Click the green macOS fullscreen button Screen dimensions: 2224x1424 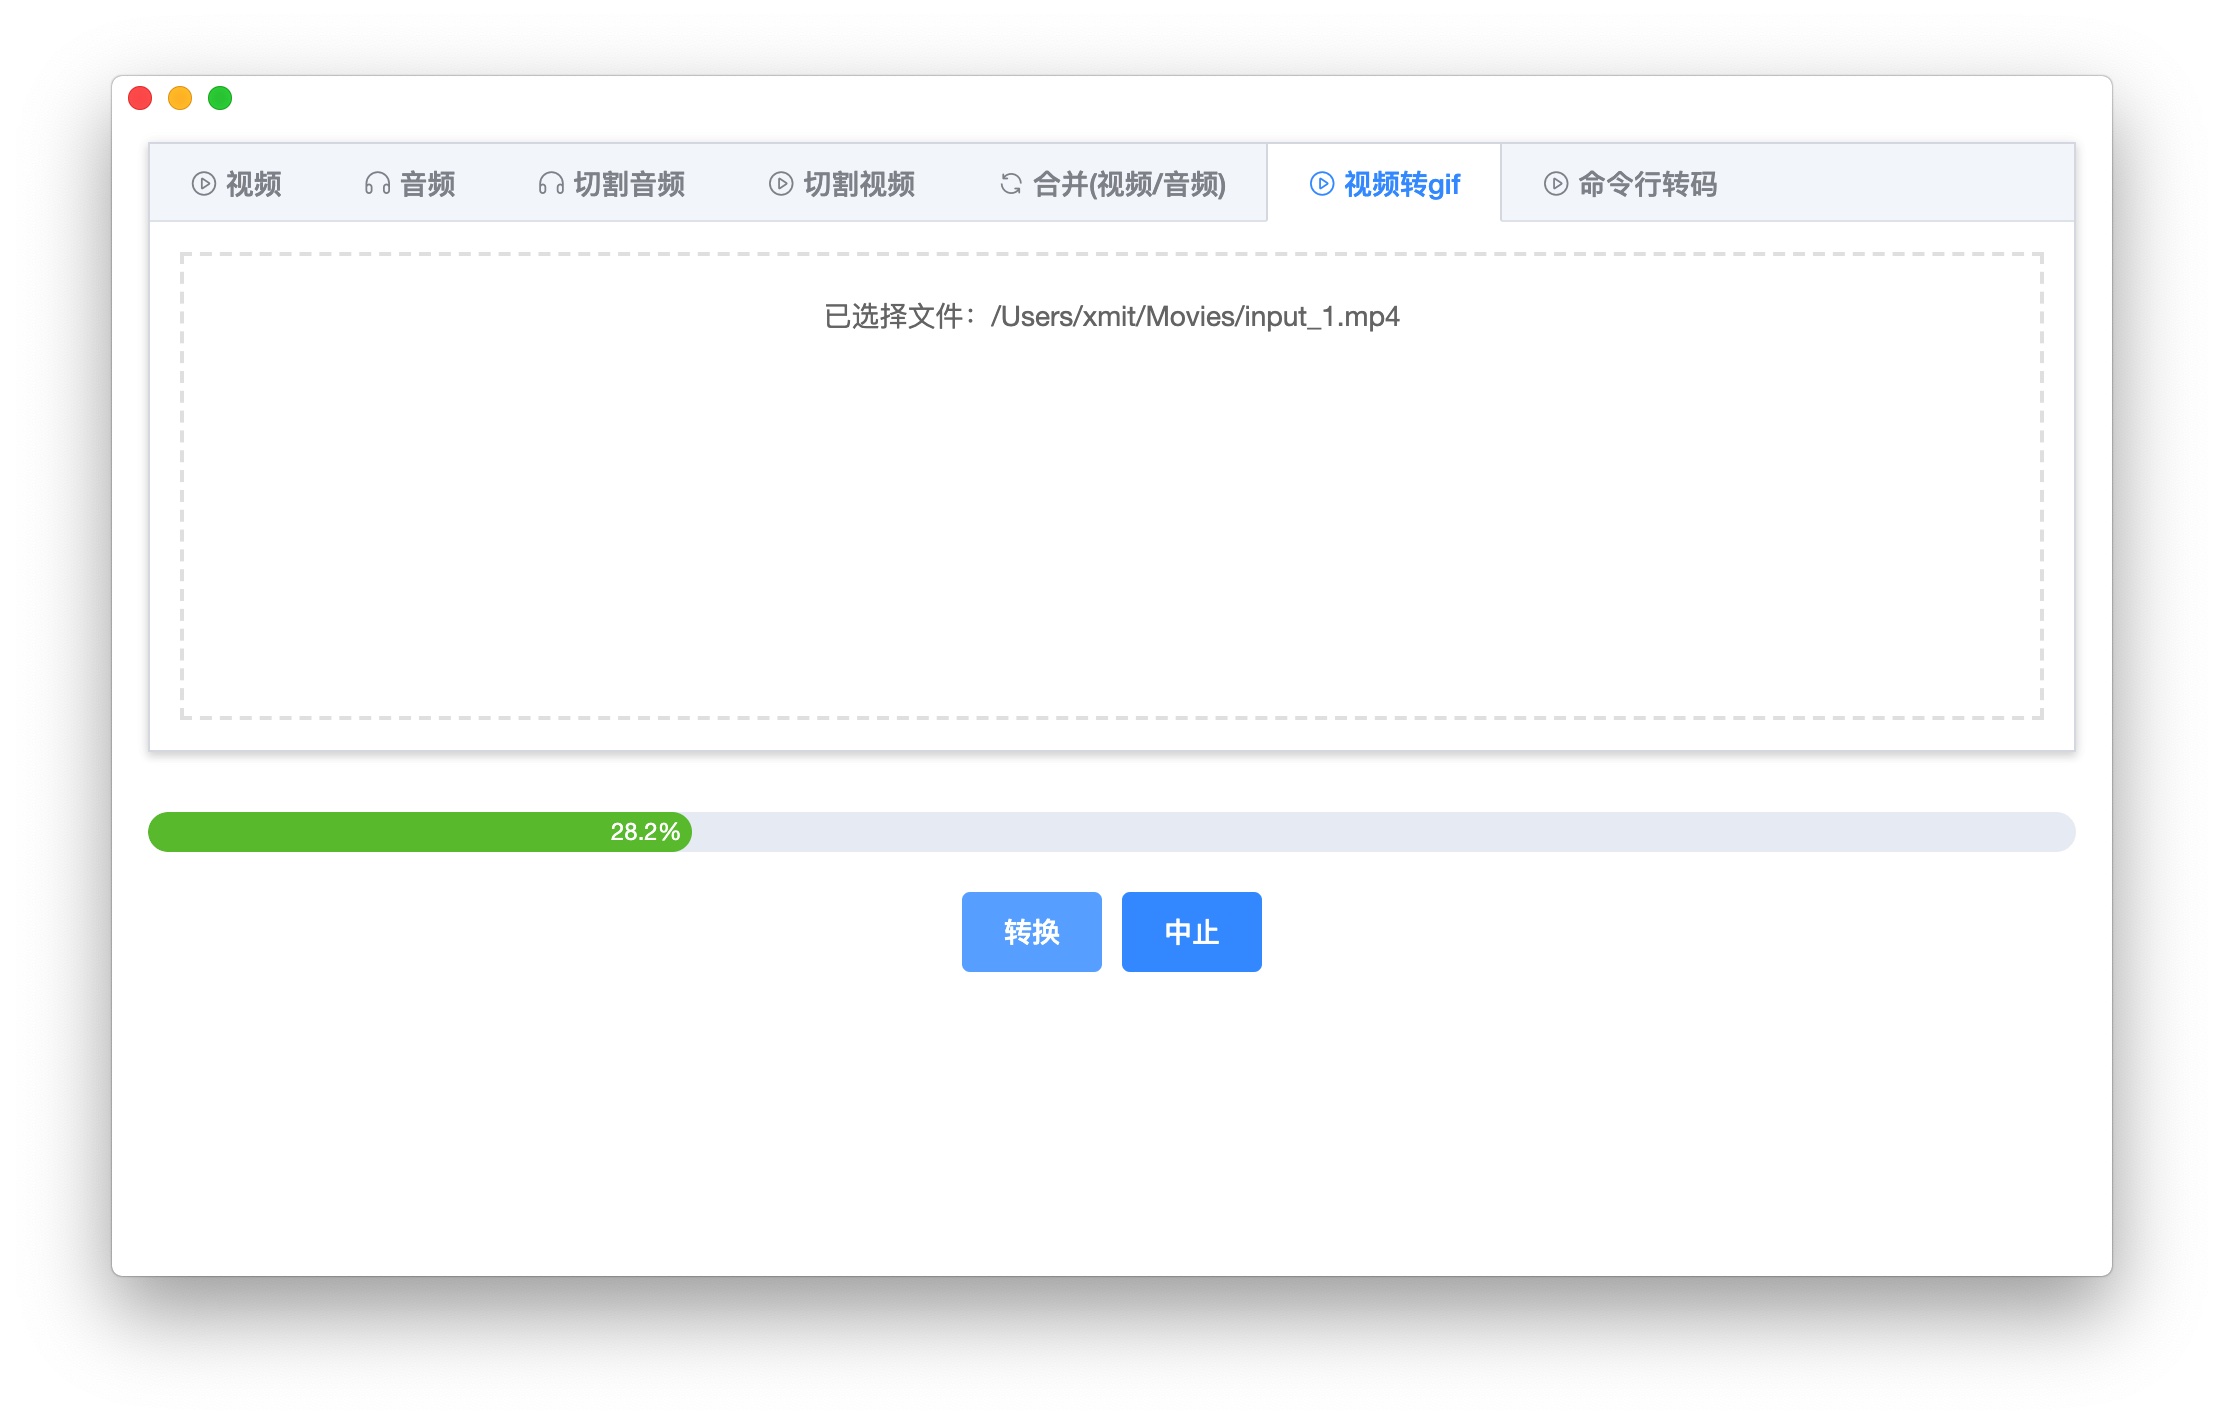point(220,98)
